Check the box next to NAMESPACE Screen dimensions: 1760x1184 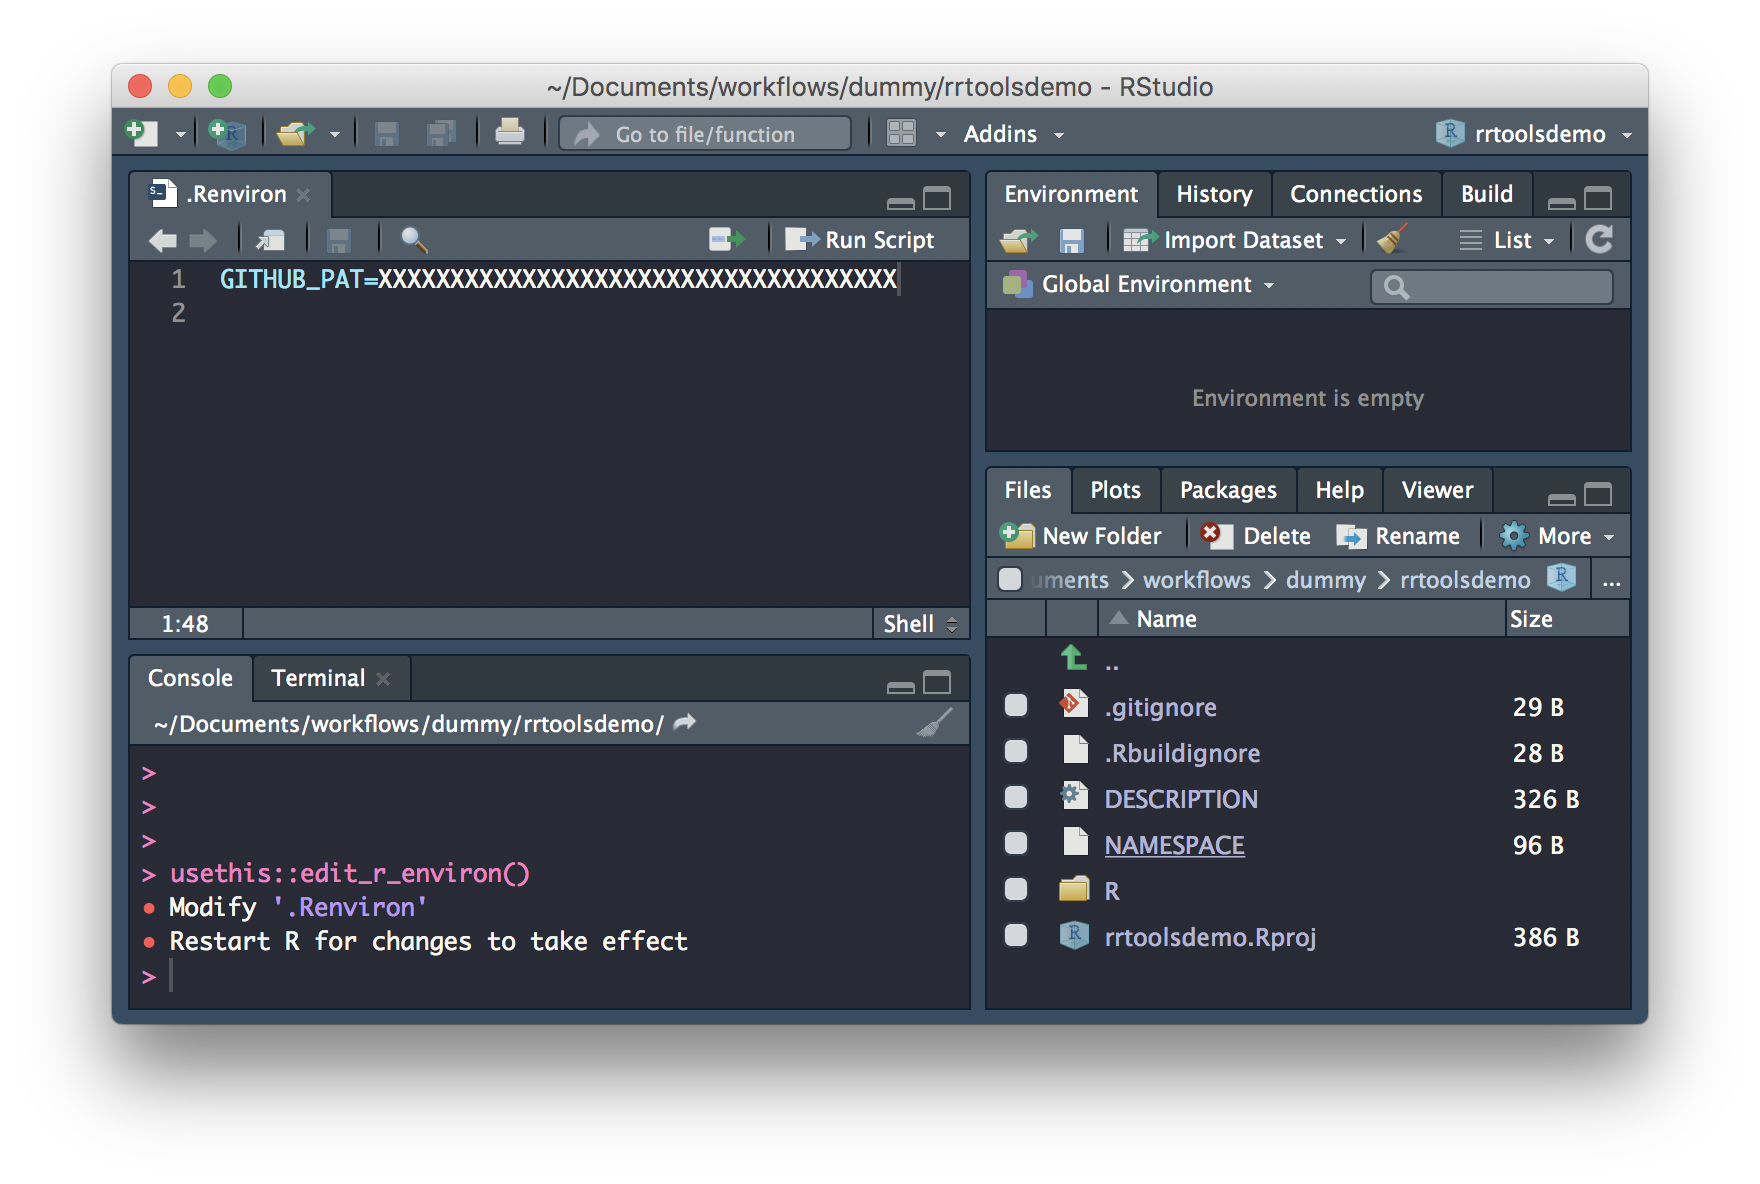[1016, 844]
